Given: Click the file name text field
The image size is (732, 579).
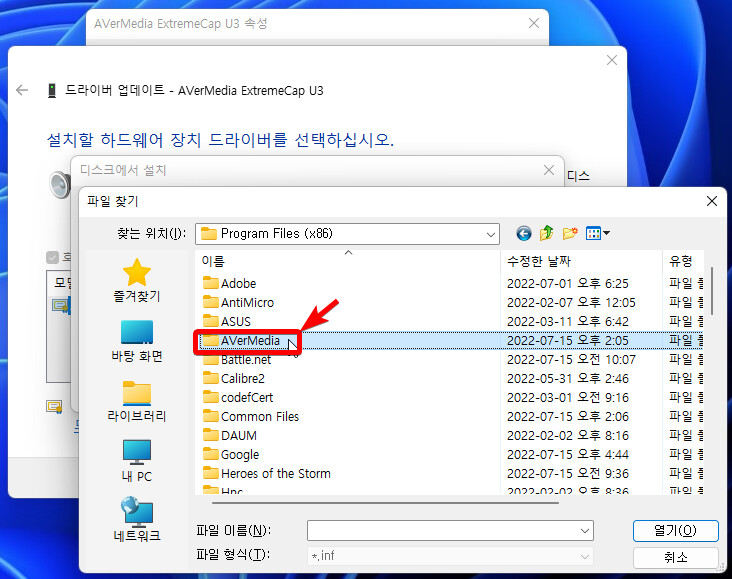Looking at the screenshot, I should tap(443, 531).
